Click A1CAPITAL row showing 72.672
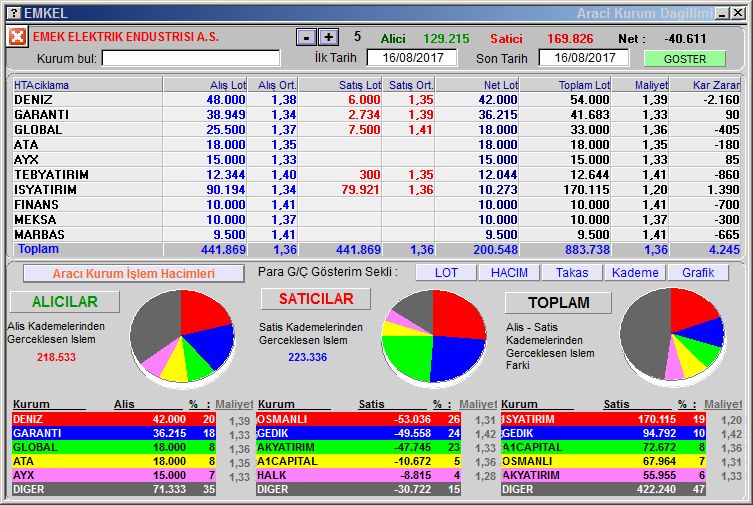 click(x=603, y=447)
